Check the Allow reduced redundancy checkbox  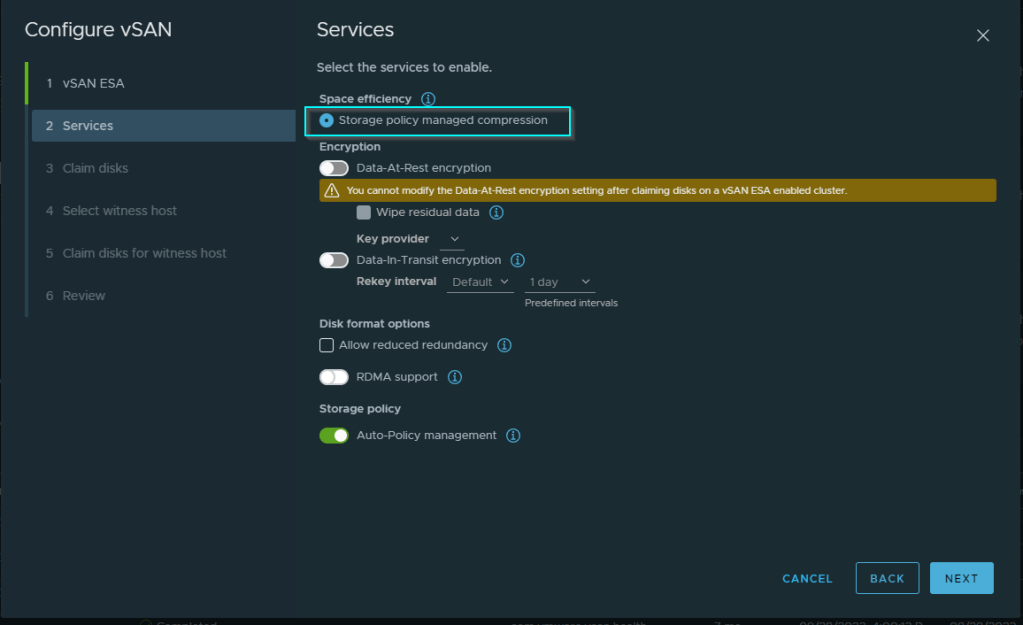(x=326, y=345)
